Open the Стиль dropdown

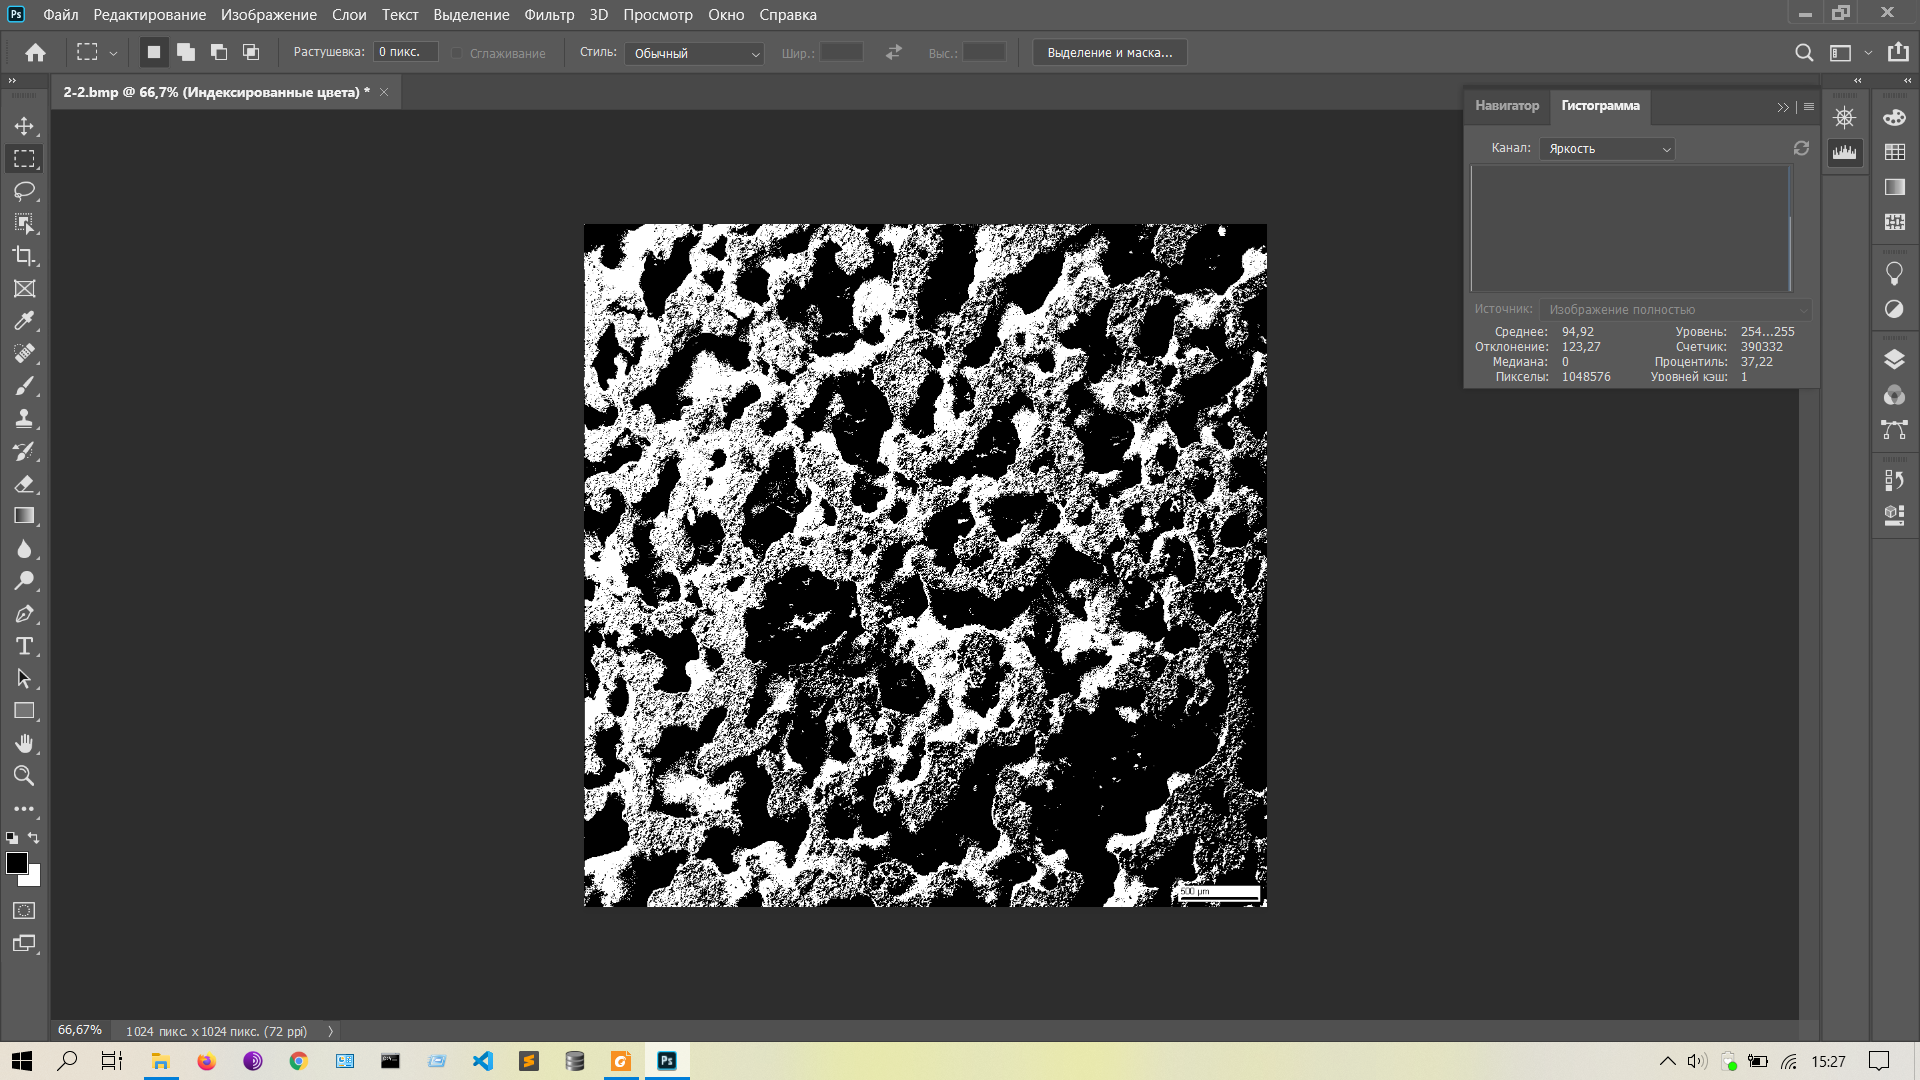694,53
